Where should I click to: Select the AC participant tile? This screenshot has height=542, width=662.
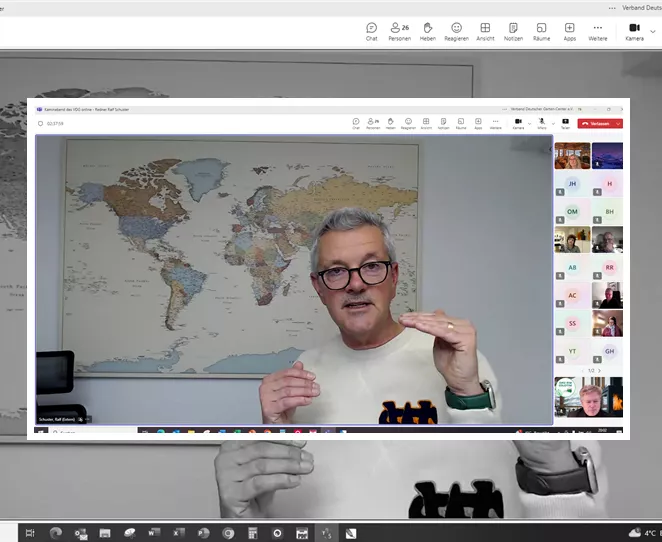coord(572,295)
